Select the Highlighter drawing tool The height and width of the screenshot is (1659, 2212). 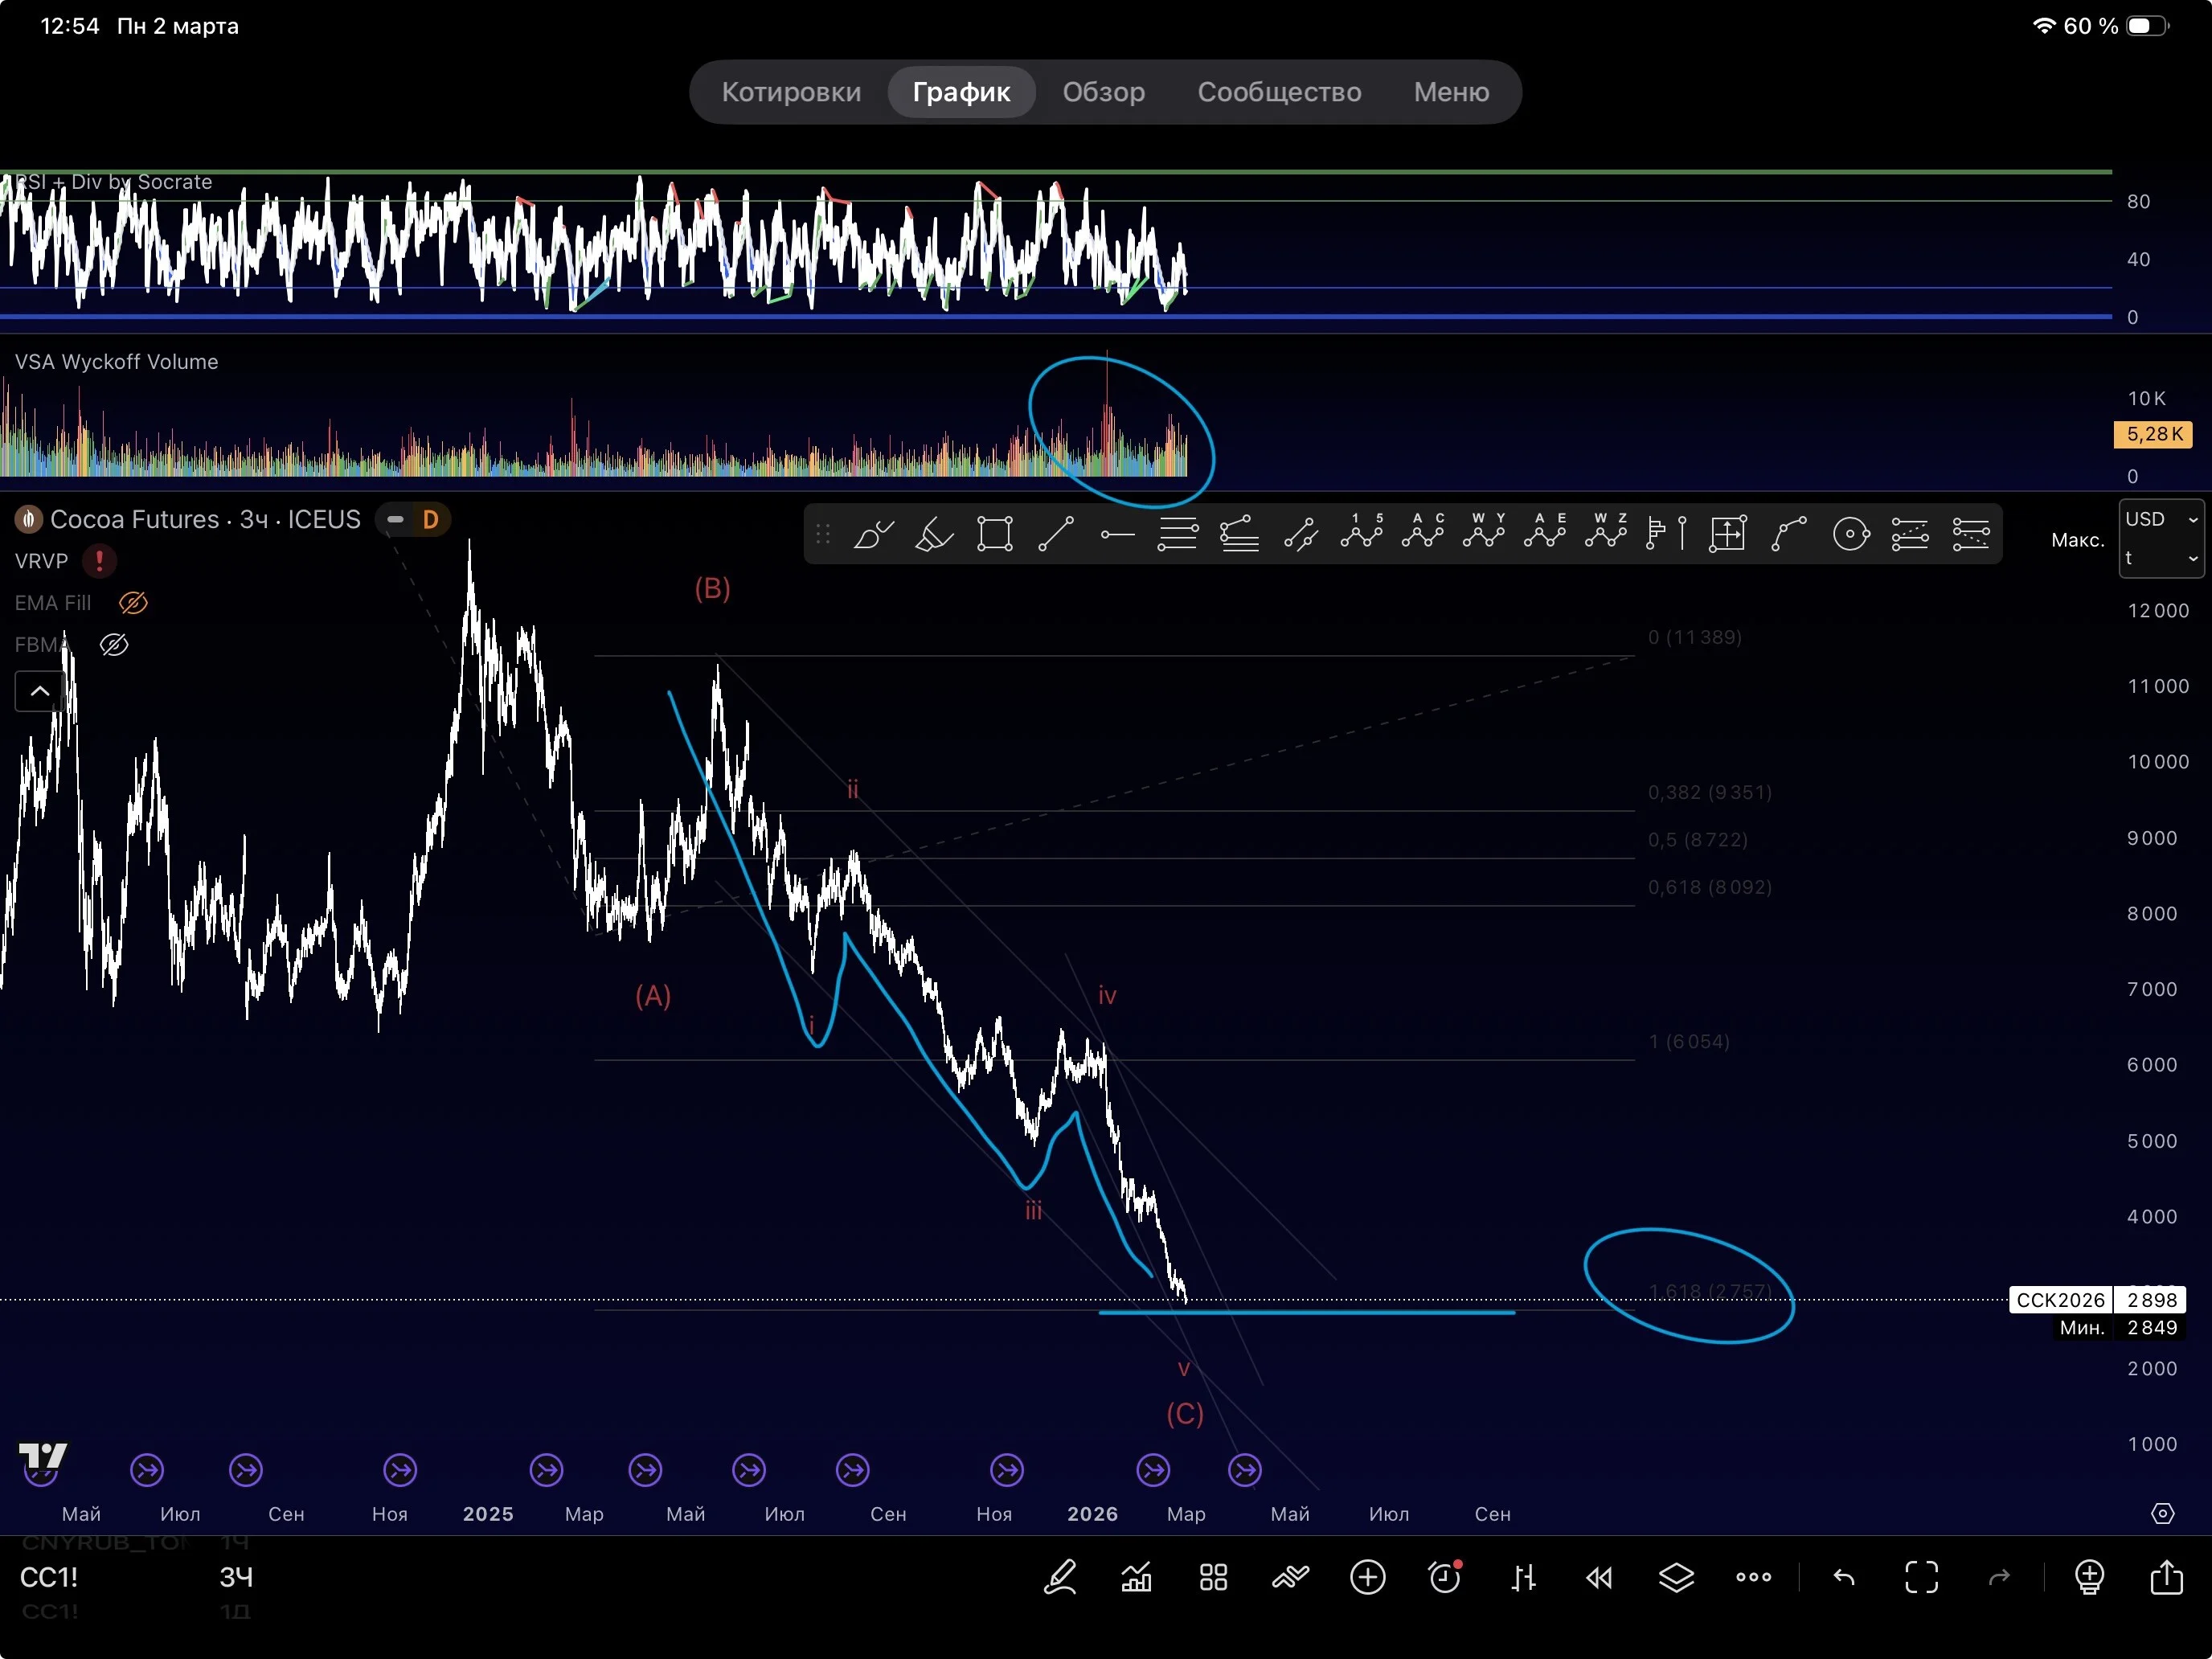click(x=934, y=534)
